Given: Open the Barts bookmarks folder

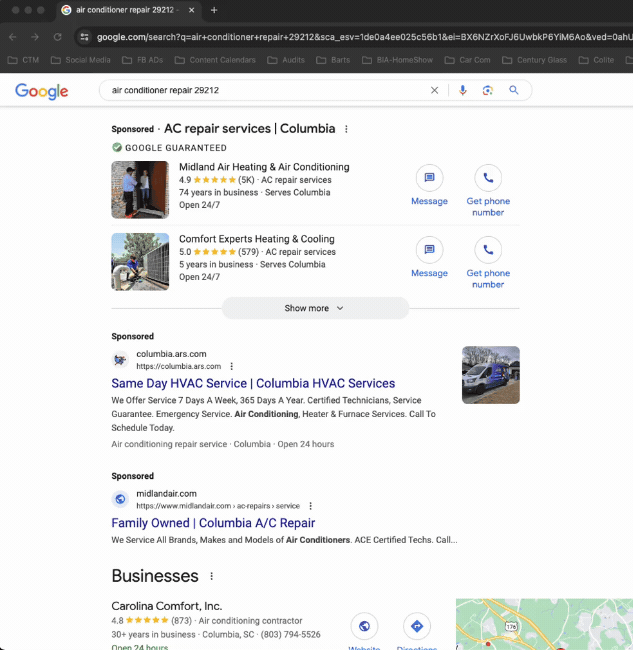Looking at the screenshot, I should [x=333, y=60].
